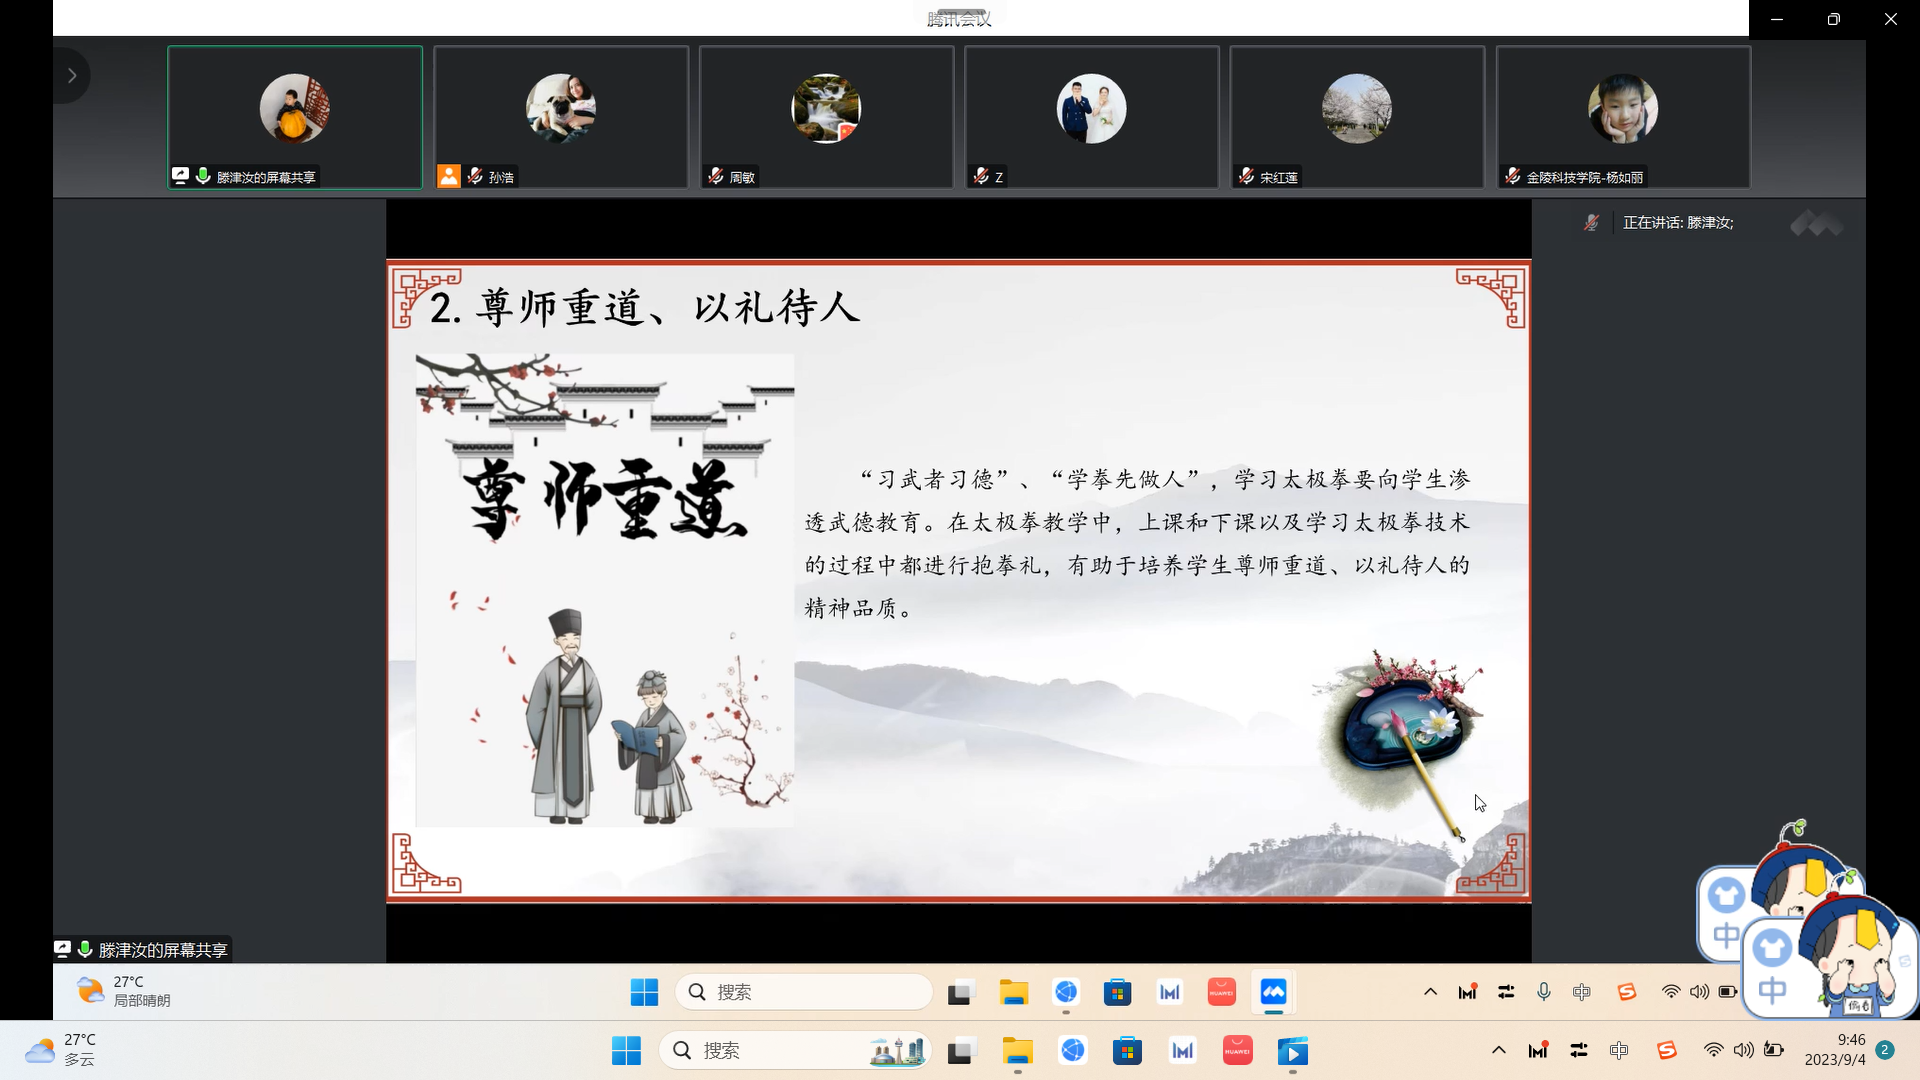
Task: Click 宋红莲's muted microphone icon
Action: tap(1246, 176)
